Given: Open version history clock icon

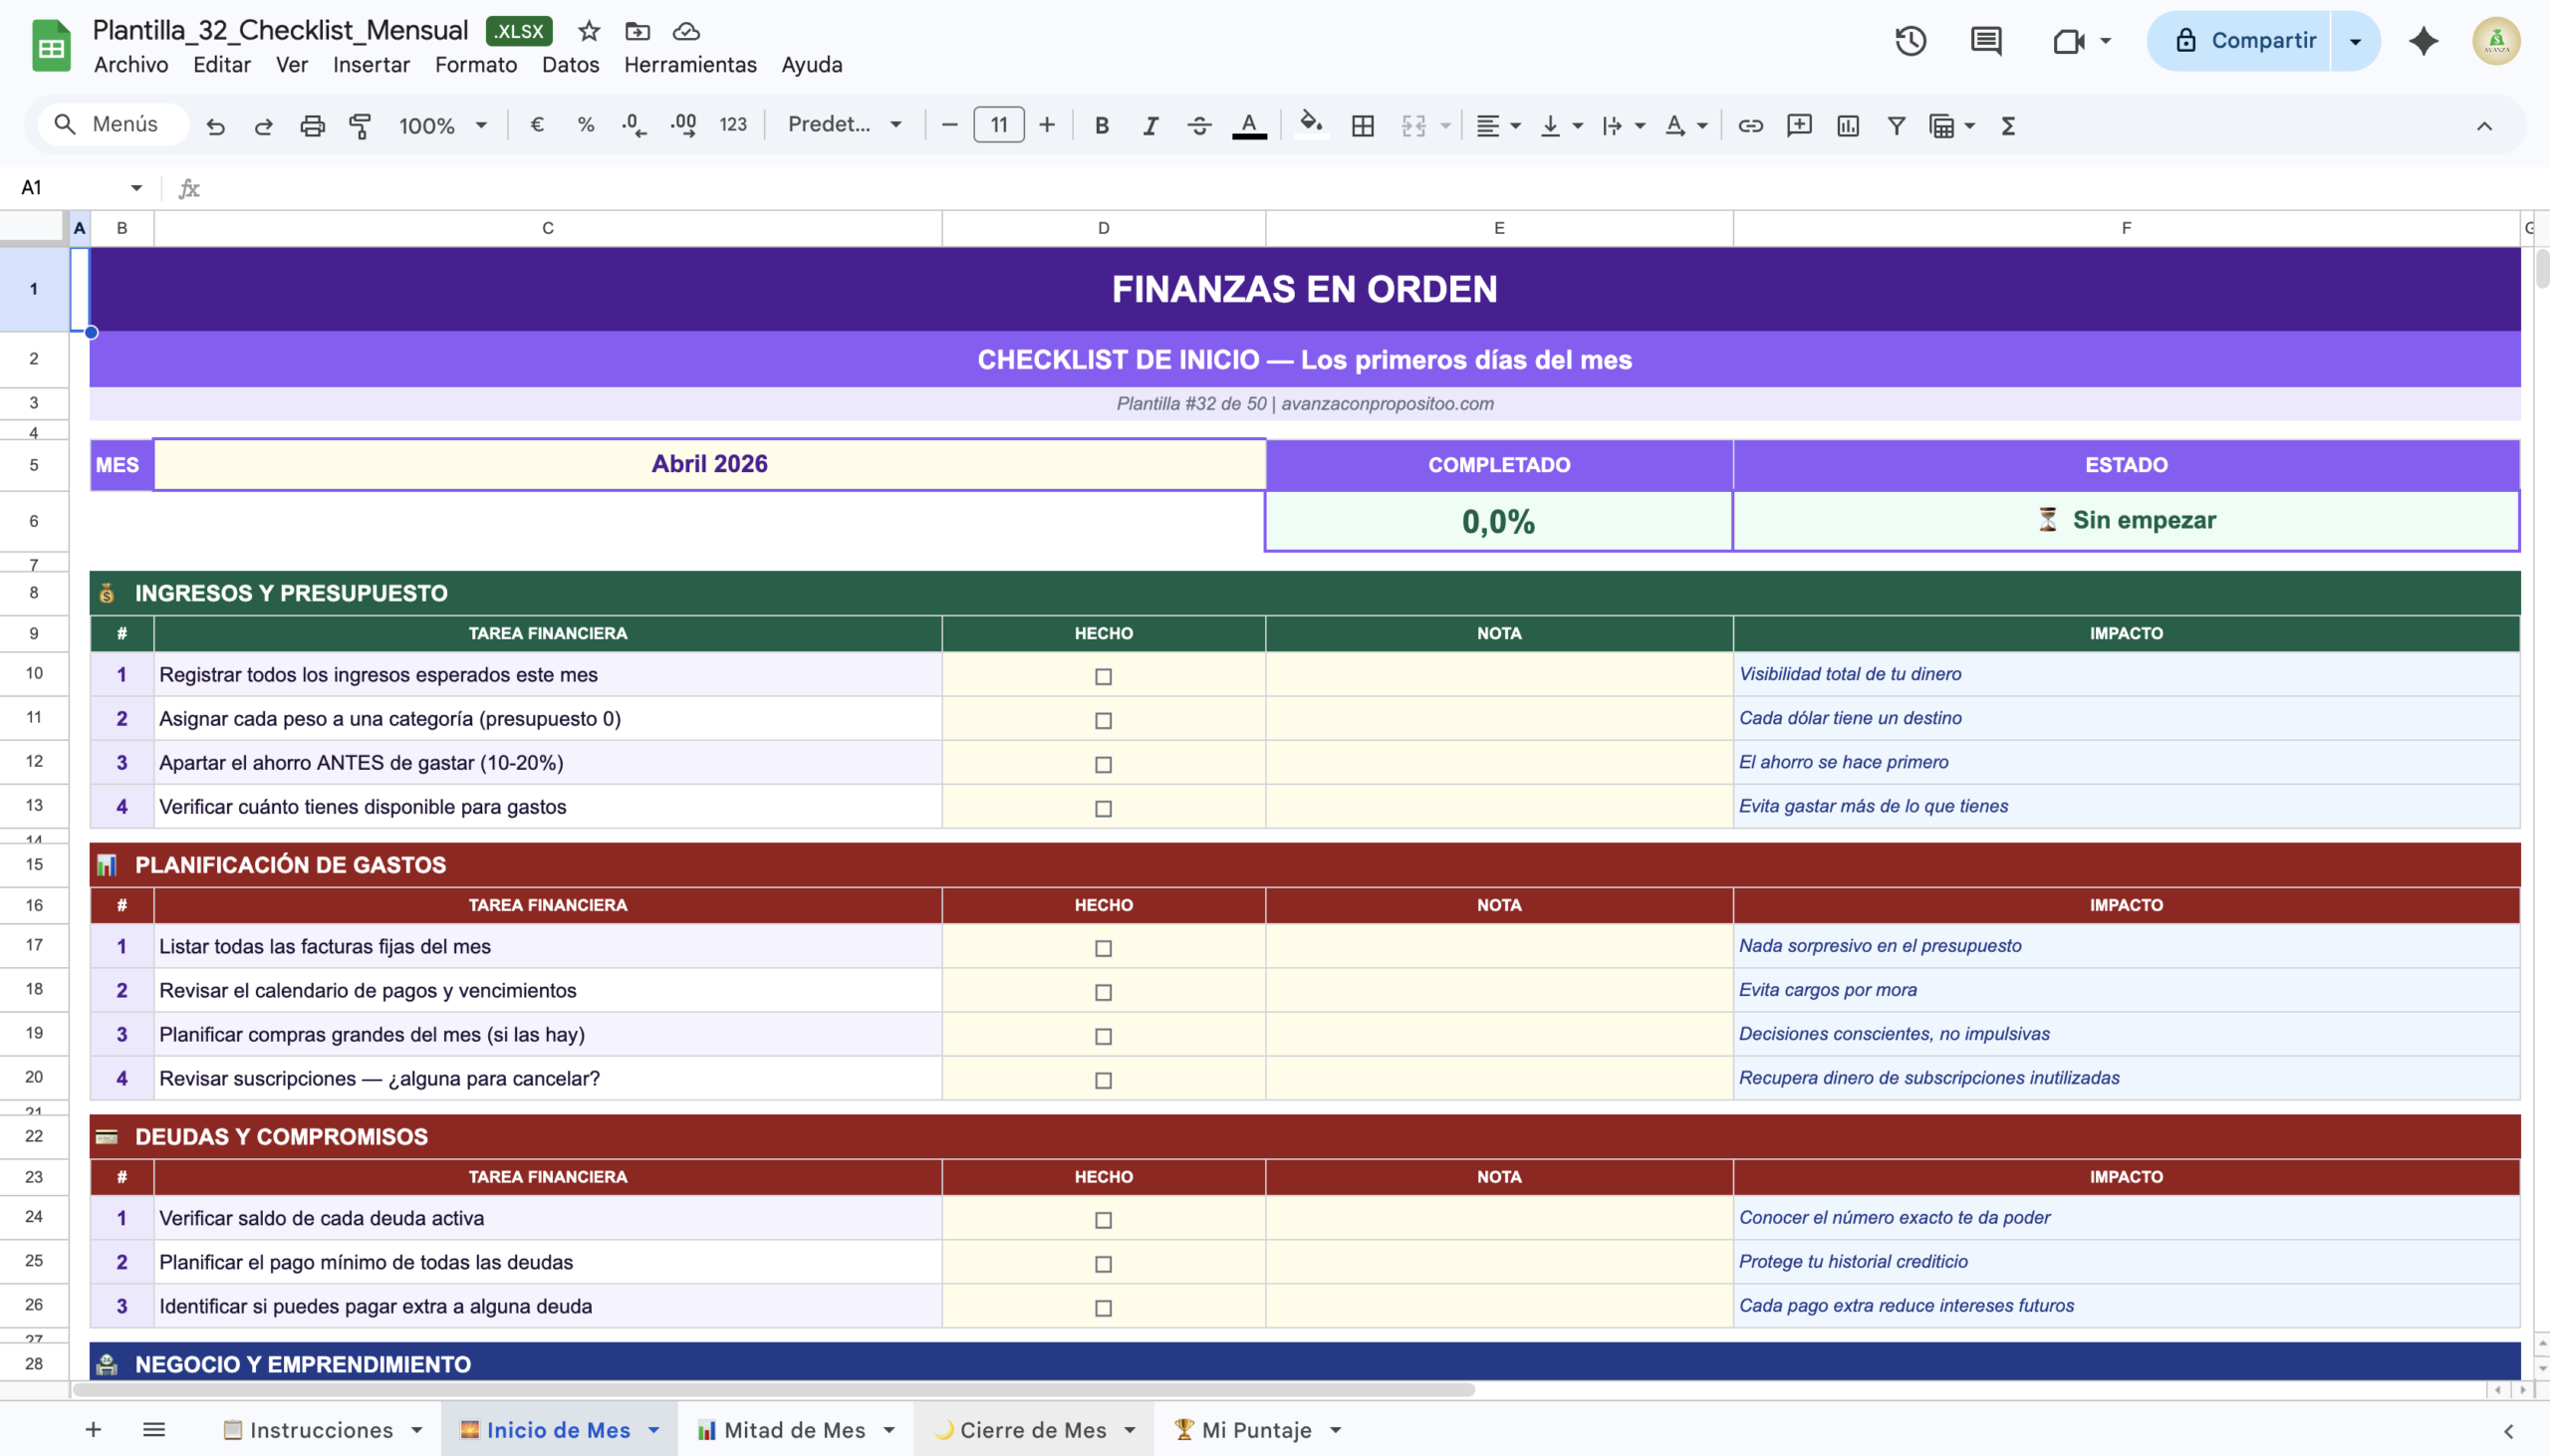Looking at the screenshot, I should 1910,41.
